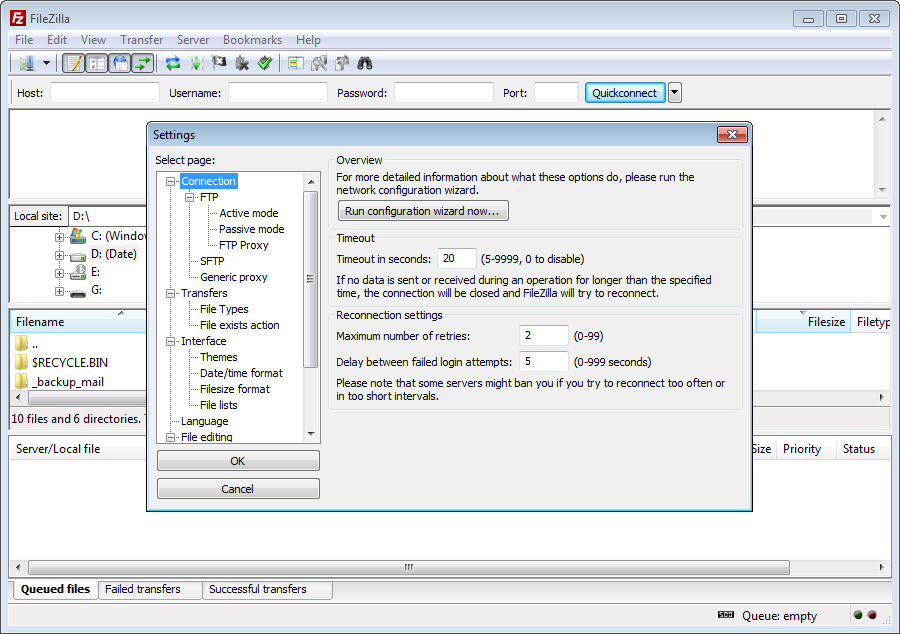Collapse the FTP tree node
The image size is (900, 634).
pyautogui.click(x=189, y=197)
